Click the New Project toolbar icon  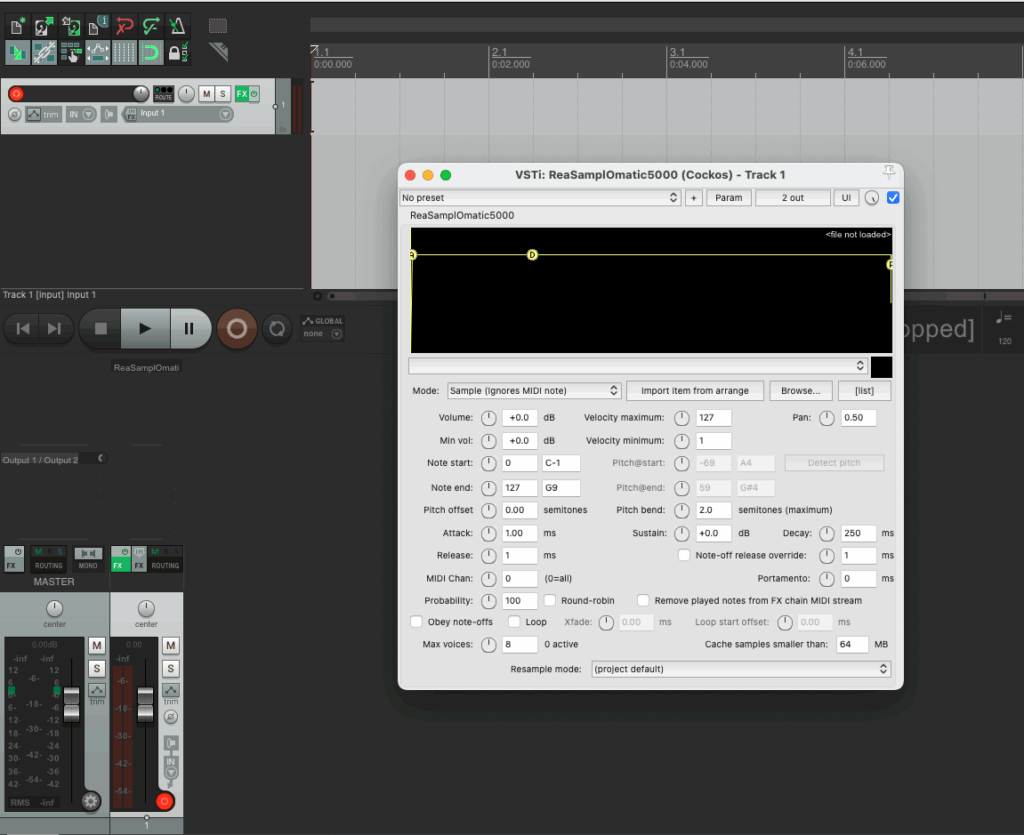point(17,27)
